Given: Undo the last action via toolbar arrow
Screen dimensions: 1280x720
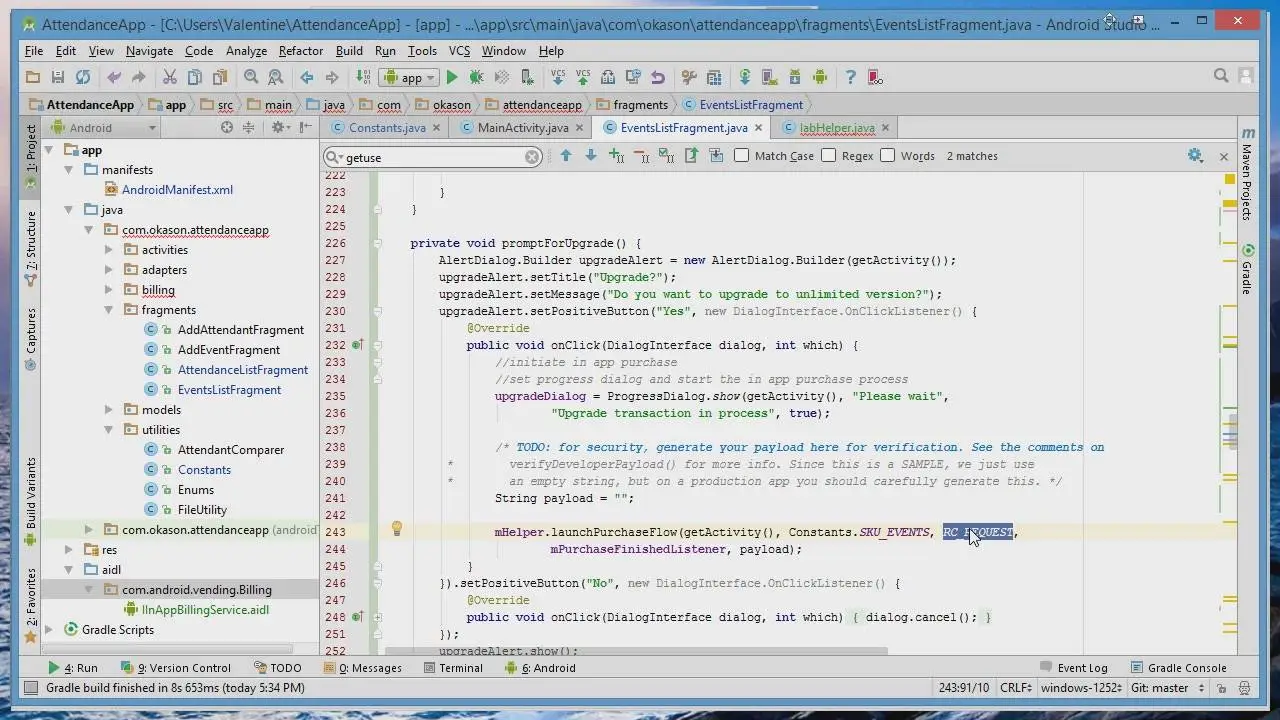Looking at the screenshot, I should tap(114, 77).
